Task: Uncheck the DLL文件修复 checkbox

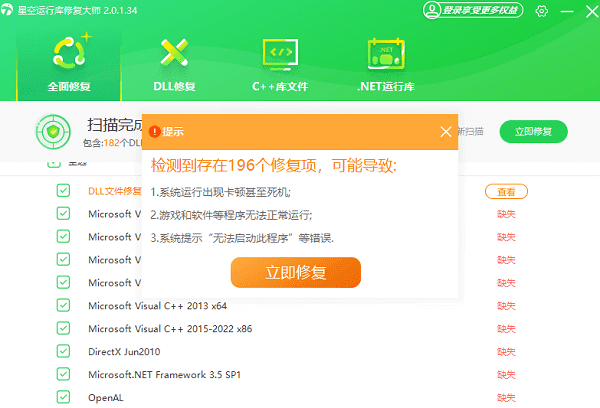Action: pos(63,190)
